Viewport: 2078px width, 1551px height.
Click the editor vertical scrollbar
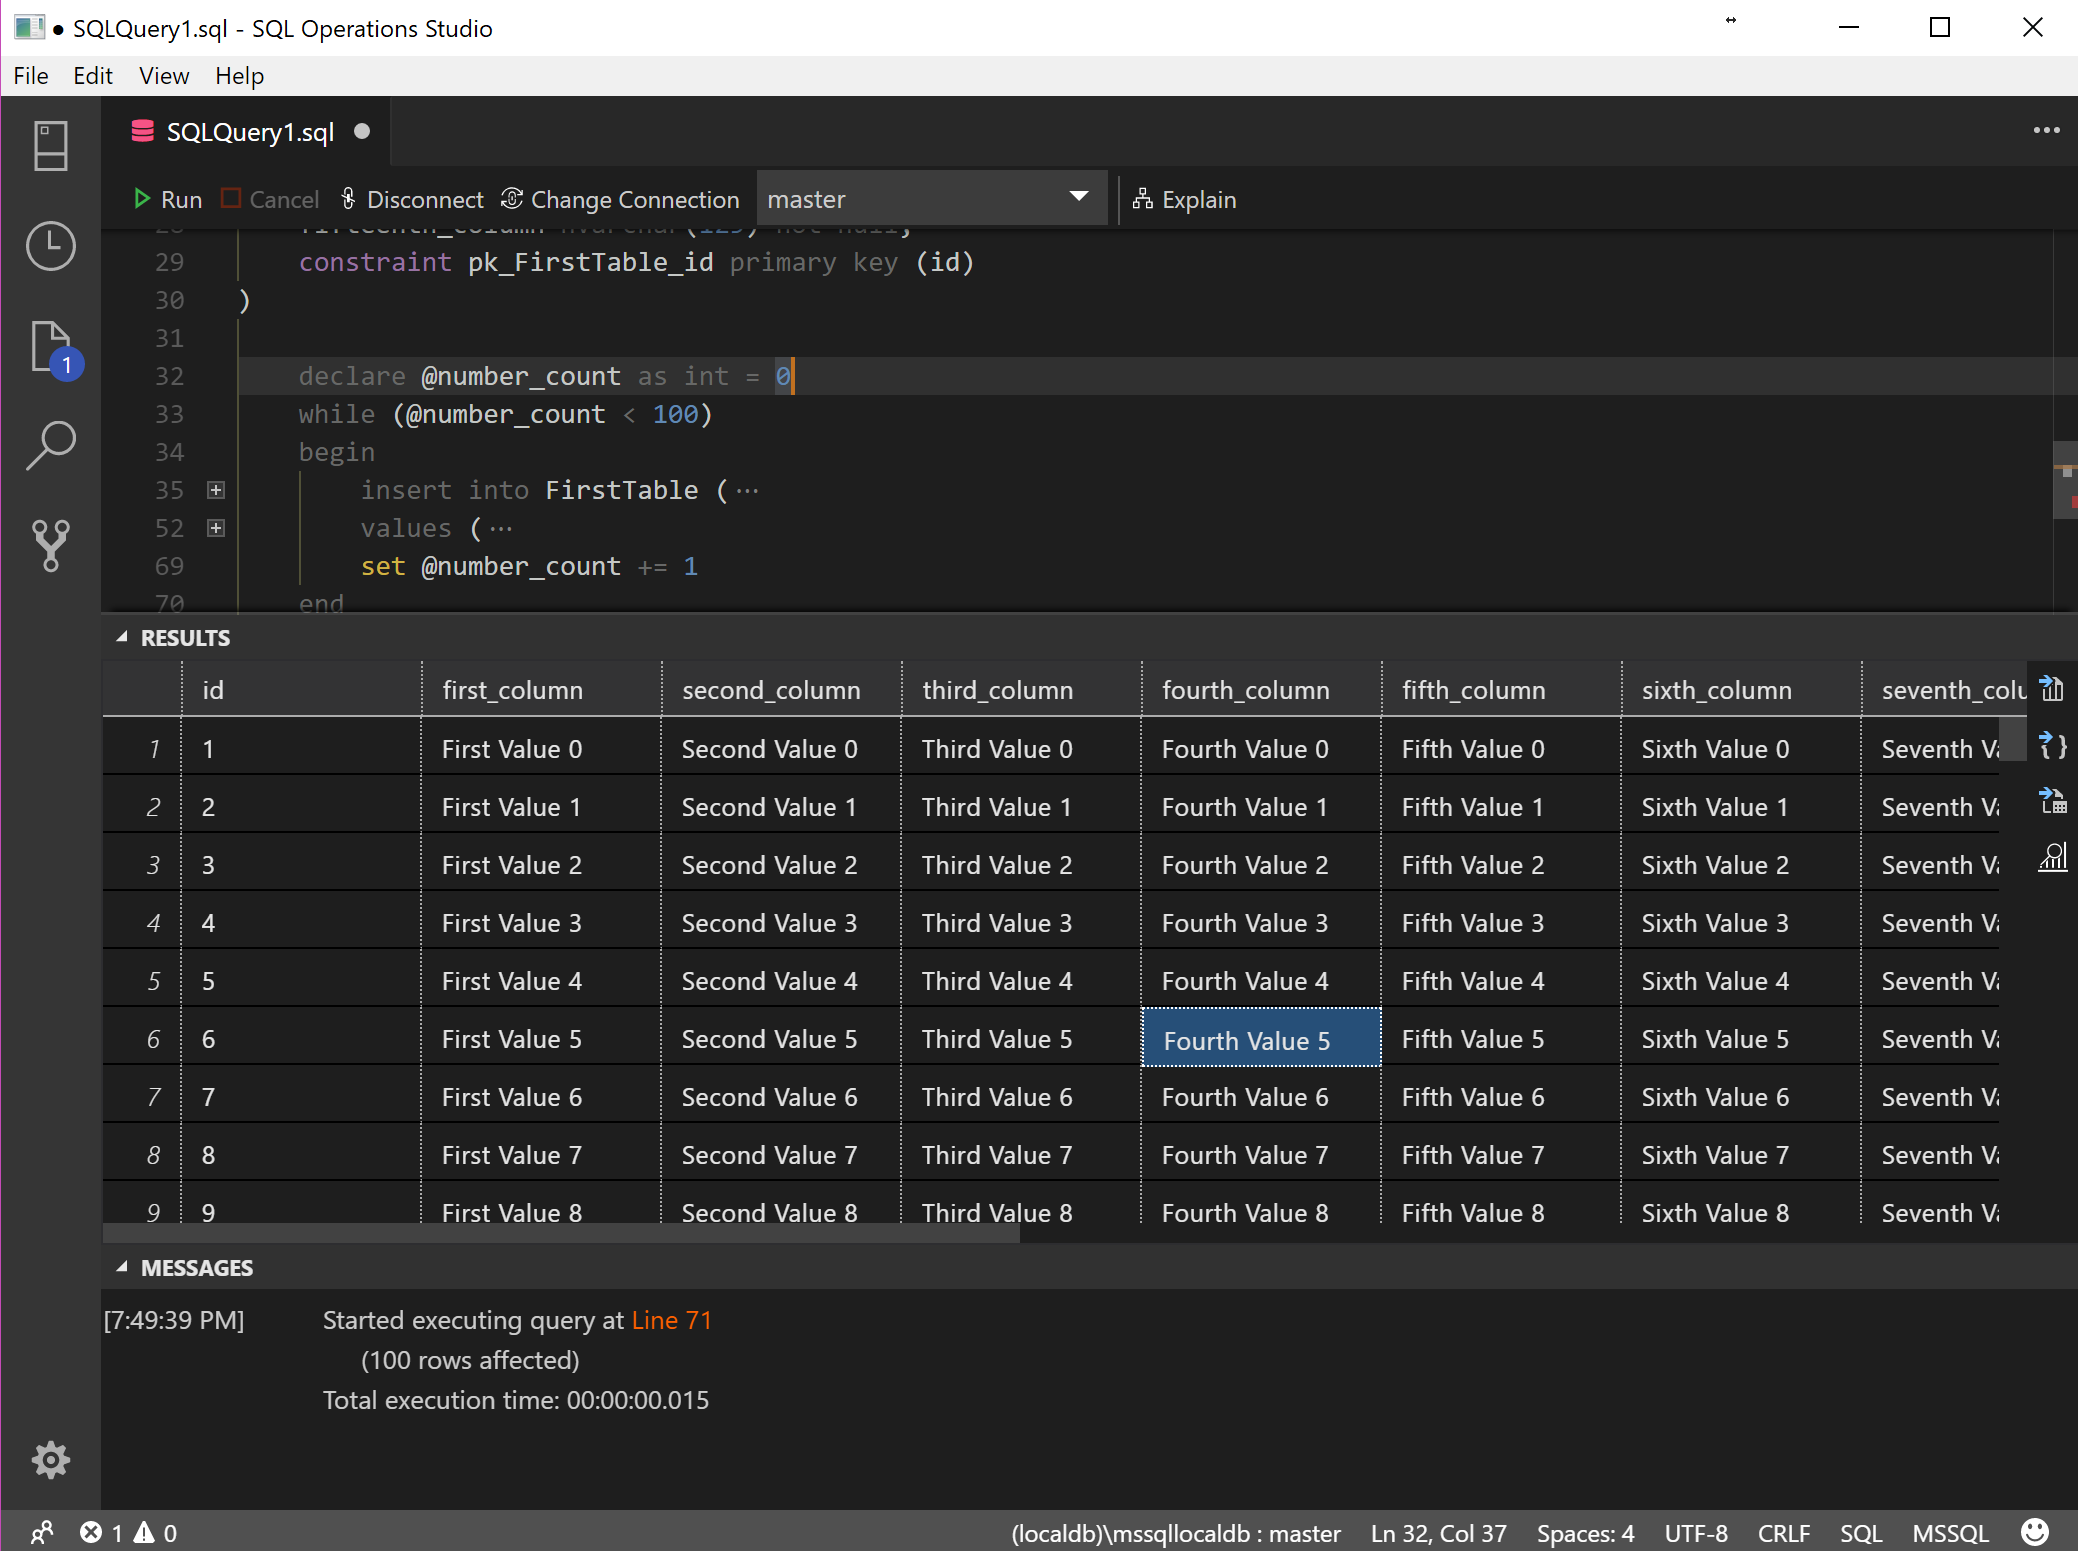point(2065,480)
